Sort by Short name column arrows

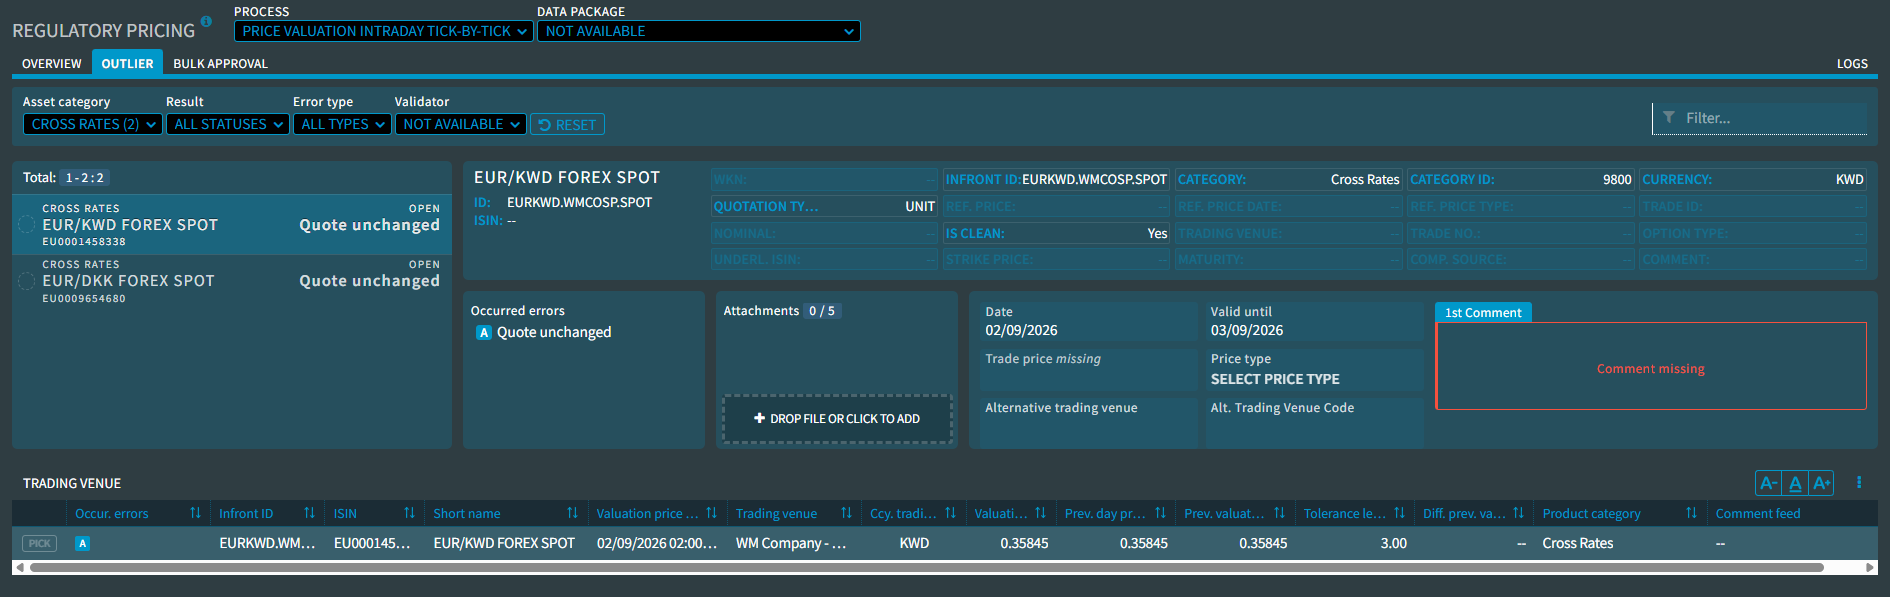click(572, 513)
